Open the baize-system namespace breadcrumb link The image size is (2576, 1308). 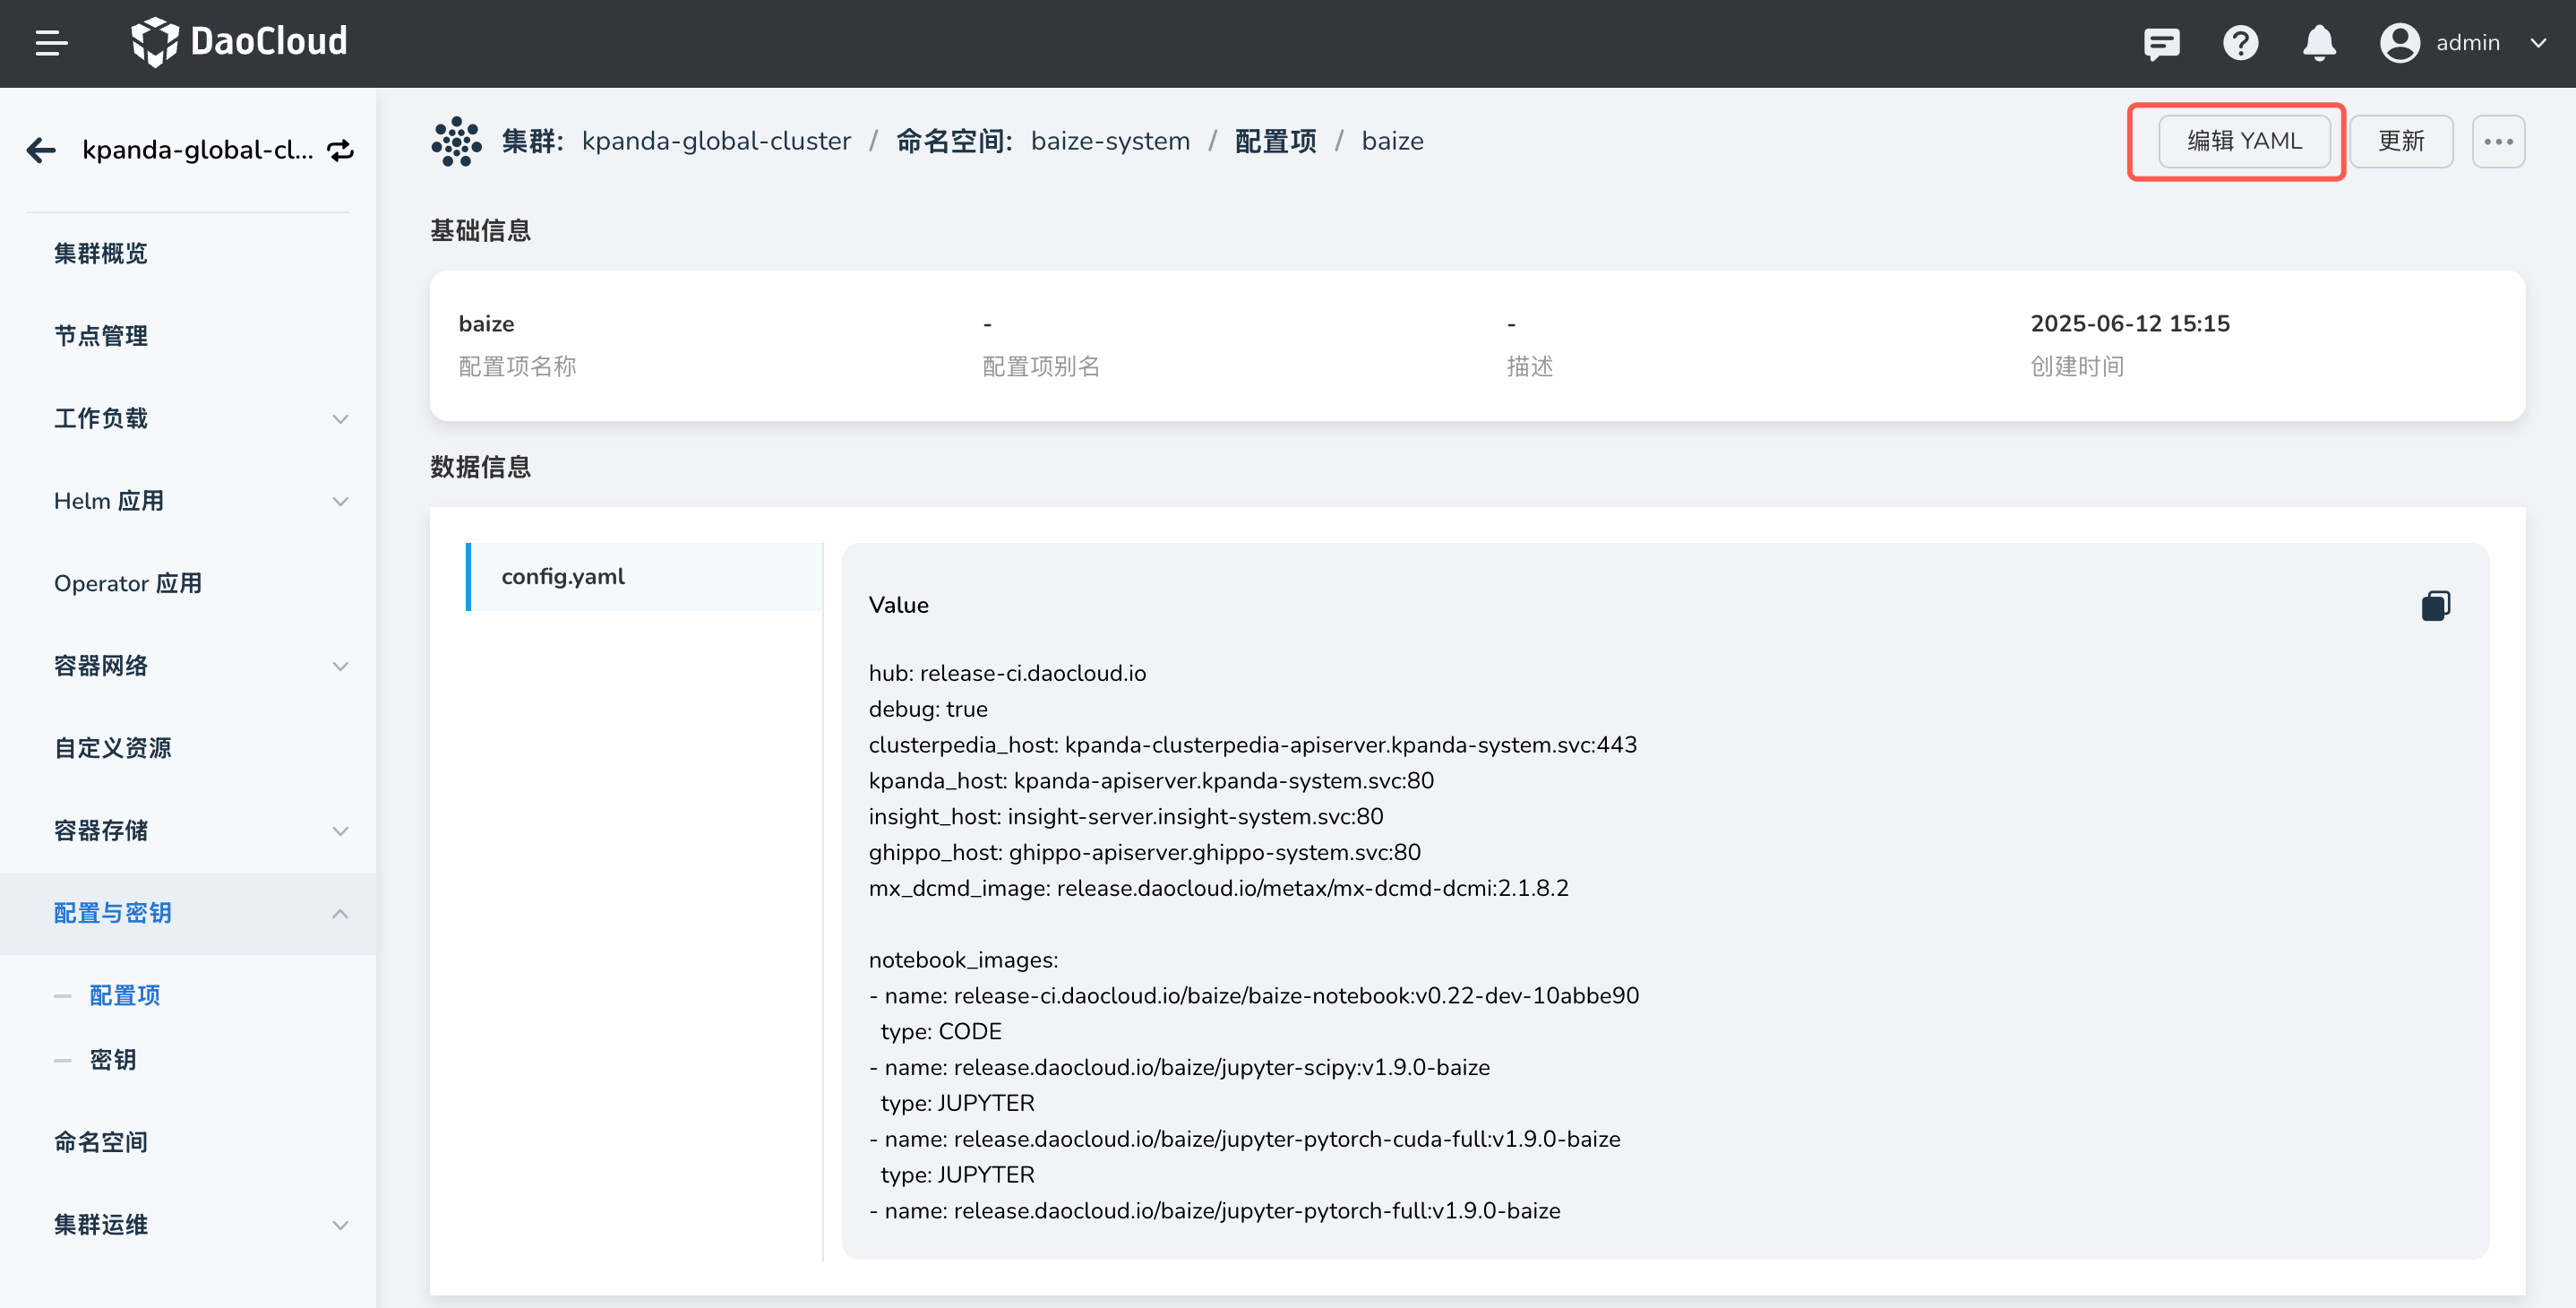(x=1110, y=141)
